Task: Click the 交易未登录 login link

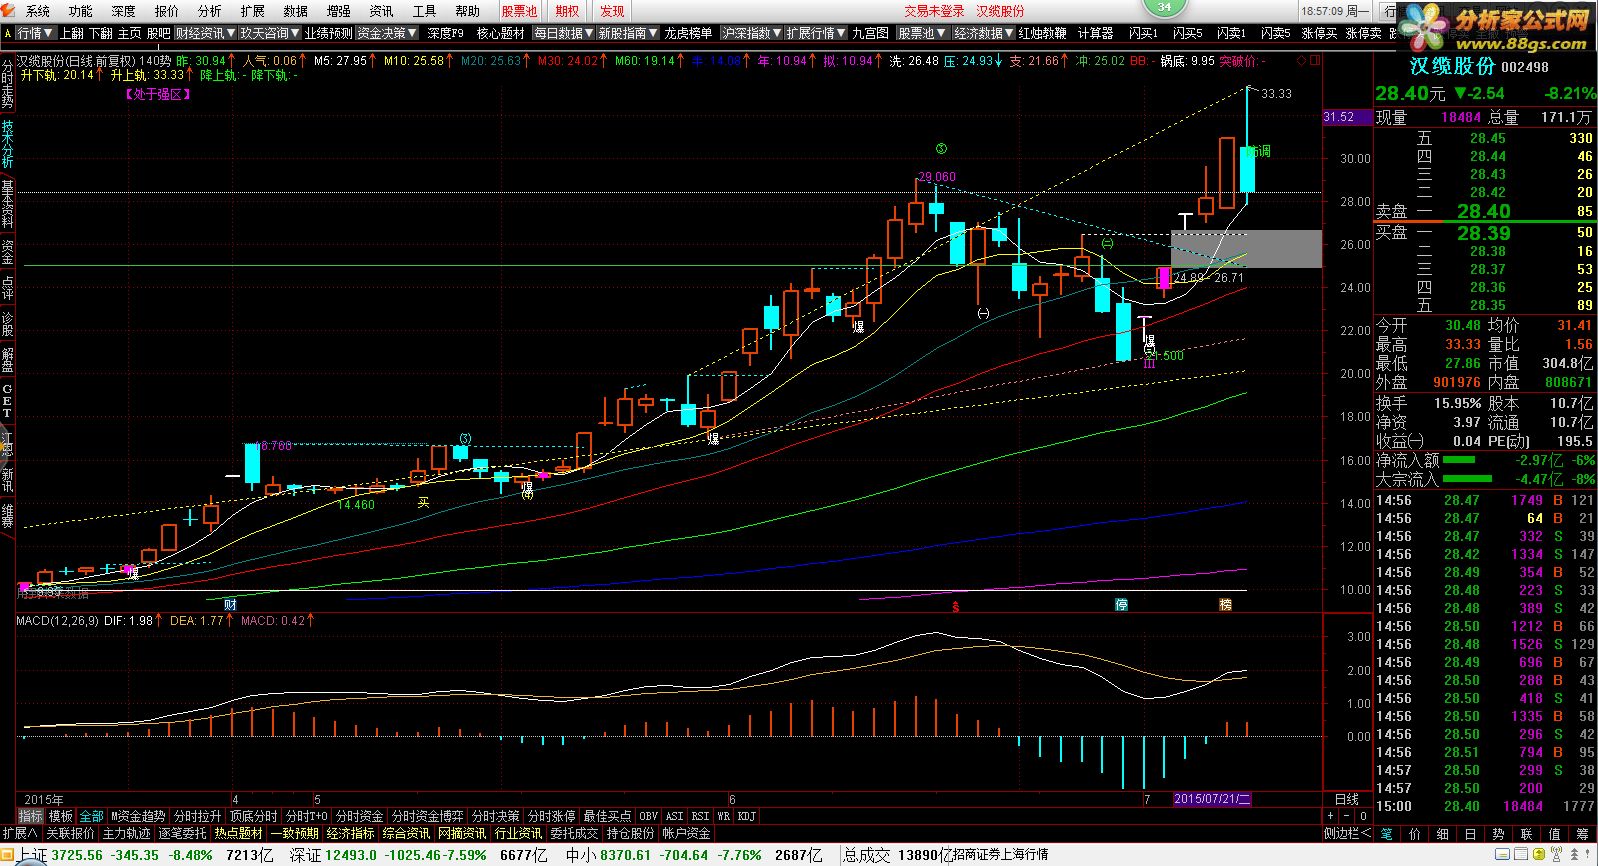Action: [x=934, y=11]
